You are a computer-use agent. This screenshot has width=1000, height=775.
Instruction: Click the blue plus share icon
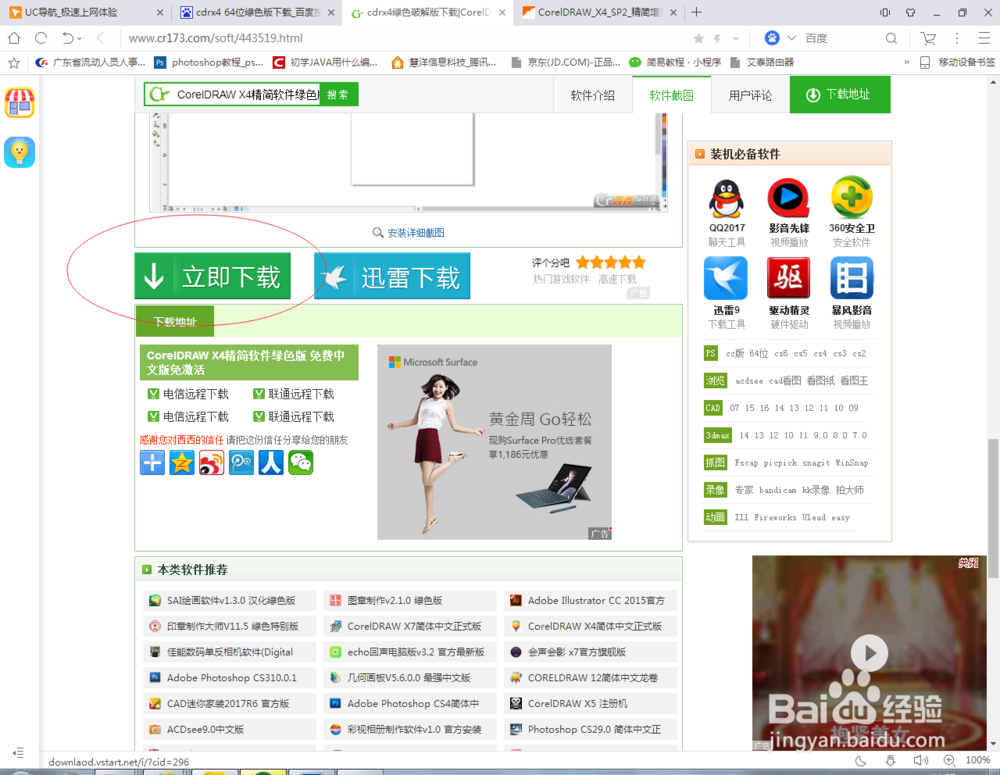152,462
